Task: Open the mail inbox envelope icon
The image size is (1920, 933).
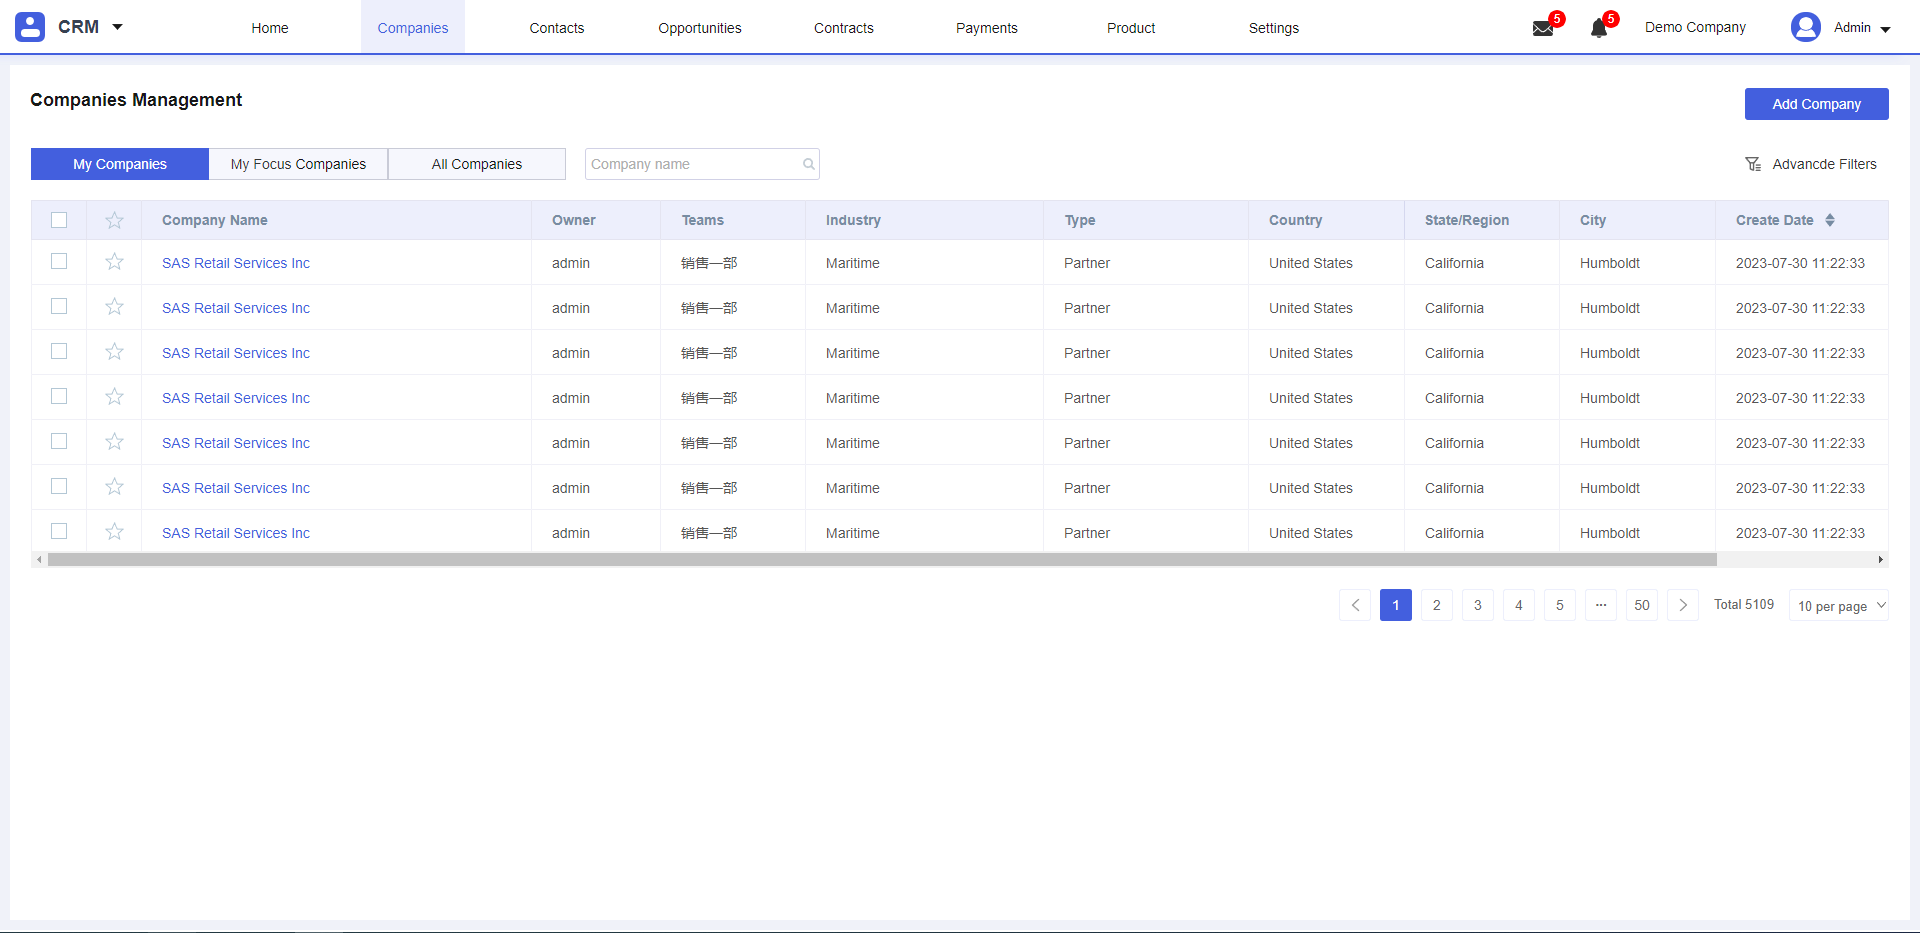Action: coord(1542,28)
